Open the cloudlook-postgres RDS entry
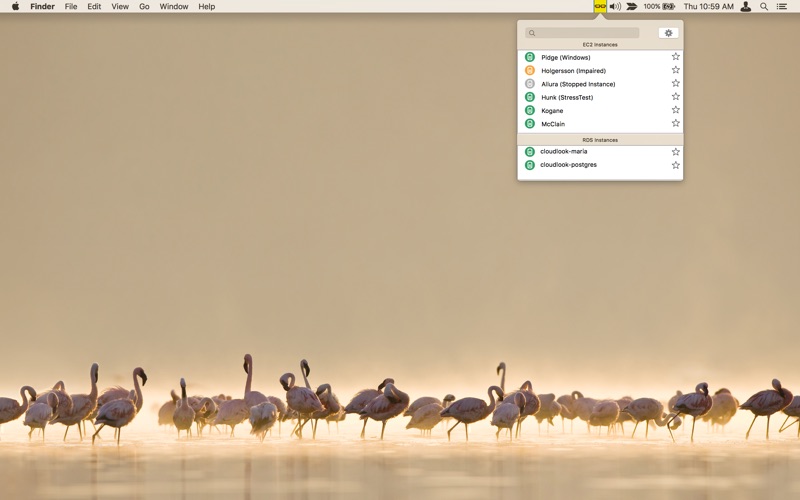 coord(600,165)
